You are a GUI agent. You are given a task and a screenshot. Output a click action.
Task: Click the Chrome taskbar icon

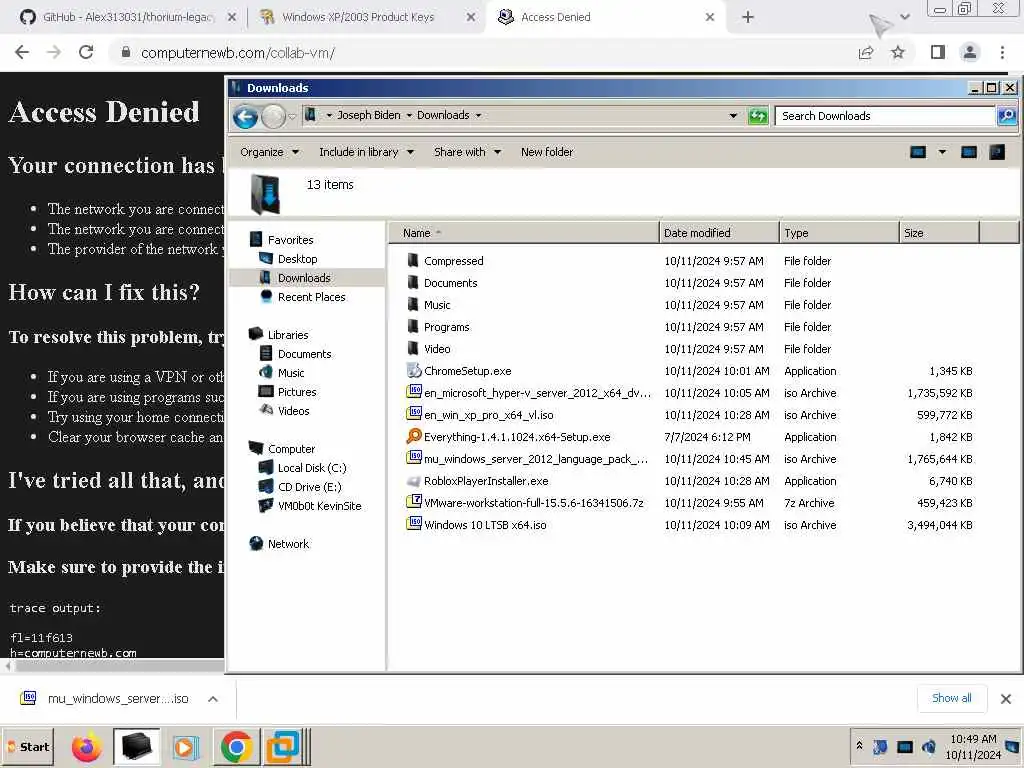[x=236, y=747]
